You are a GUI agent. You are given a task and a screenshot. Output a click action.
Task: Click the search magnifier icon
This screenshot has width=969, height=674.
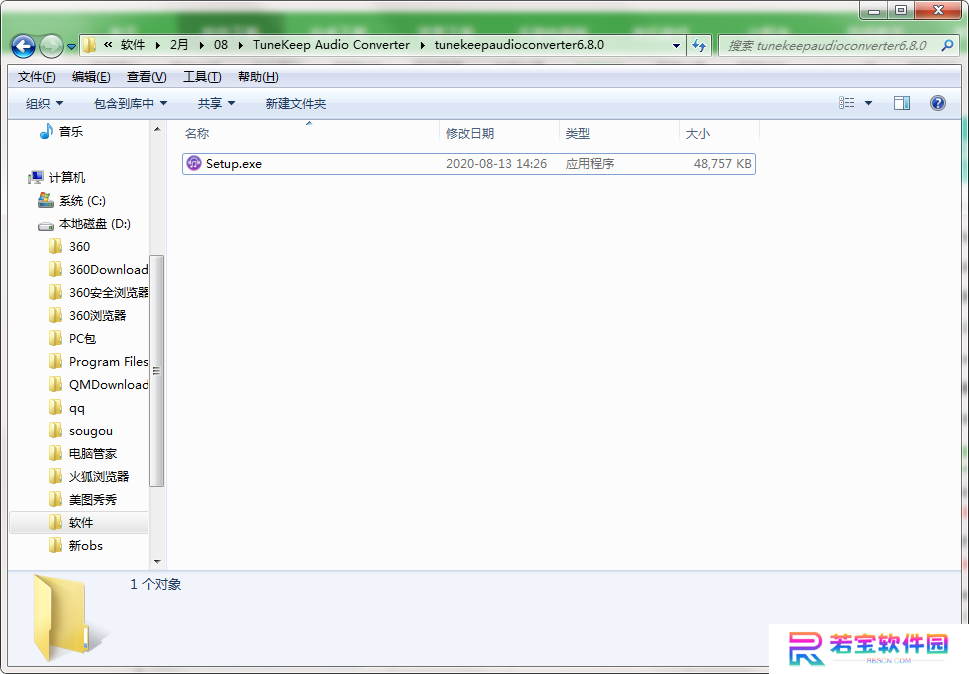coord(947,45)
